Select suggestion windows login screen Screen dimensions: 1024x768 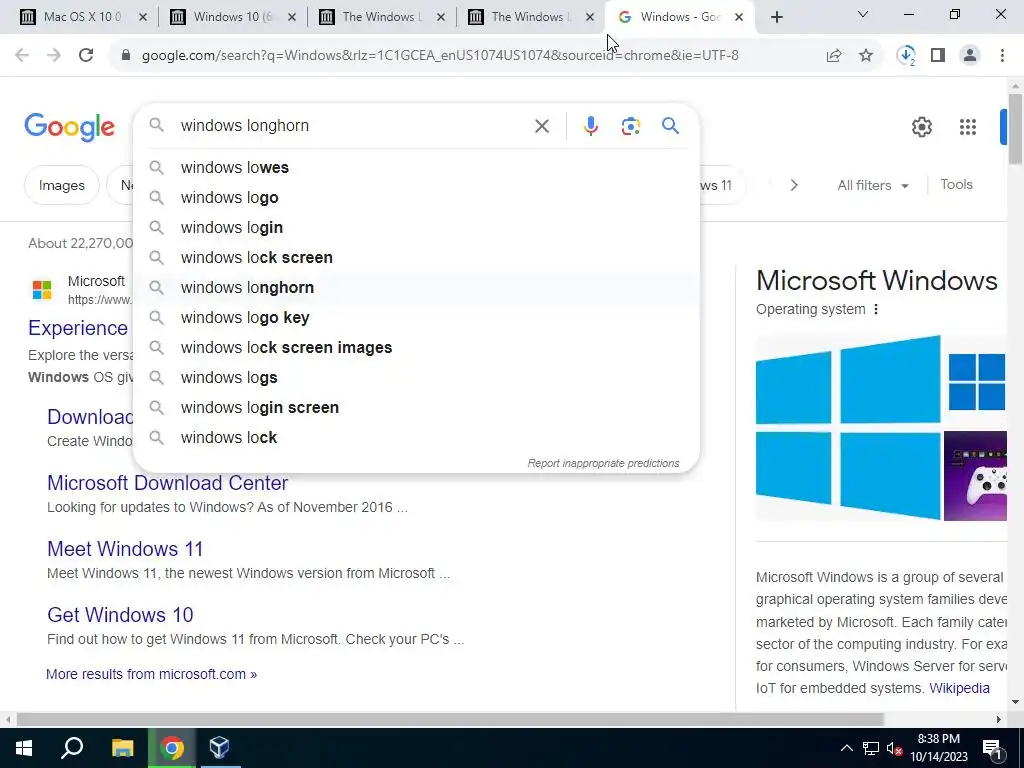pos(416,408)
